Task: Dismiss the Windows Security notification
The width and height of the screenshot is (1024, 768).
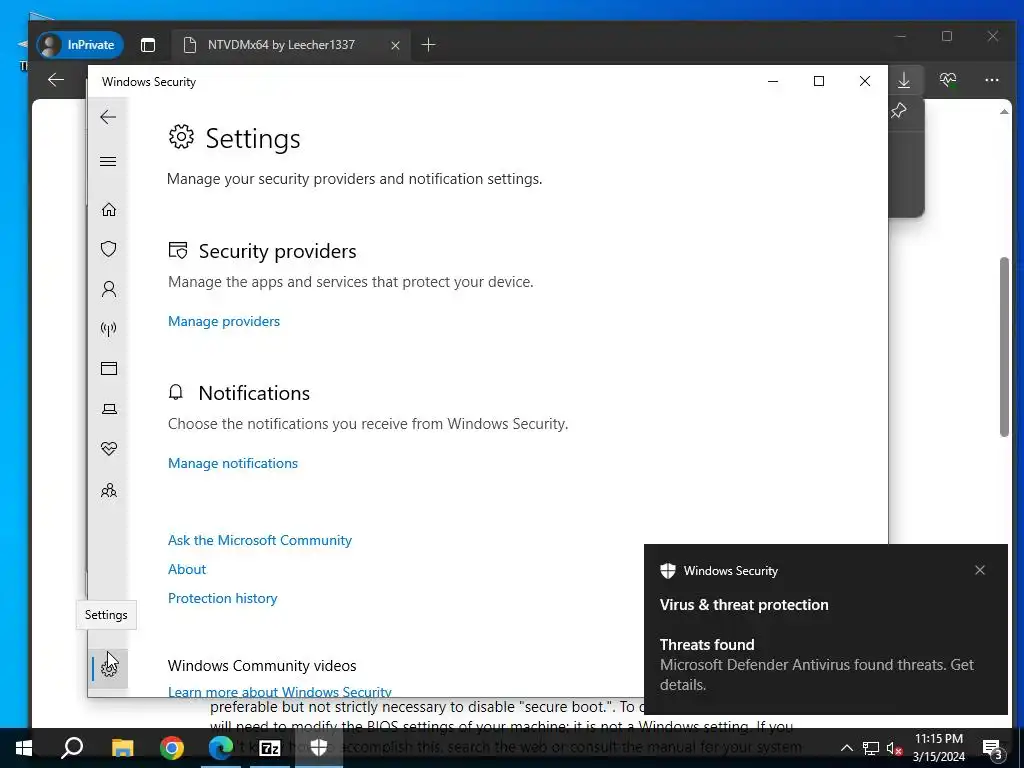Action: [x=980, y=570]
